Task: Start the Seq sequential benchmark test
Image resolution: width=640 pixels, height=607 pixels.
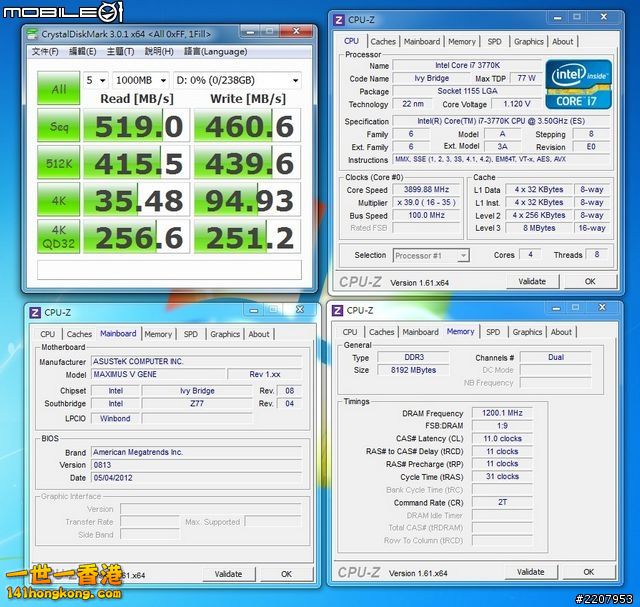Action: 59,126
